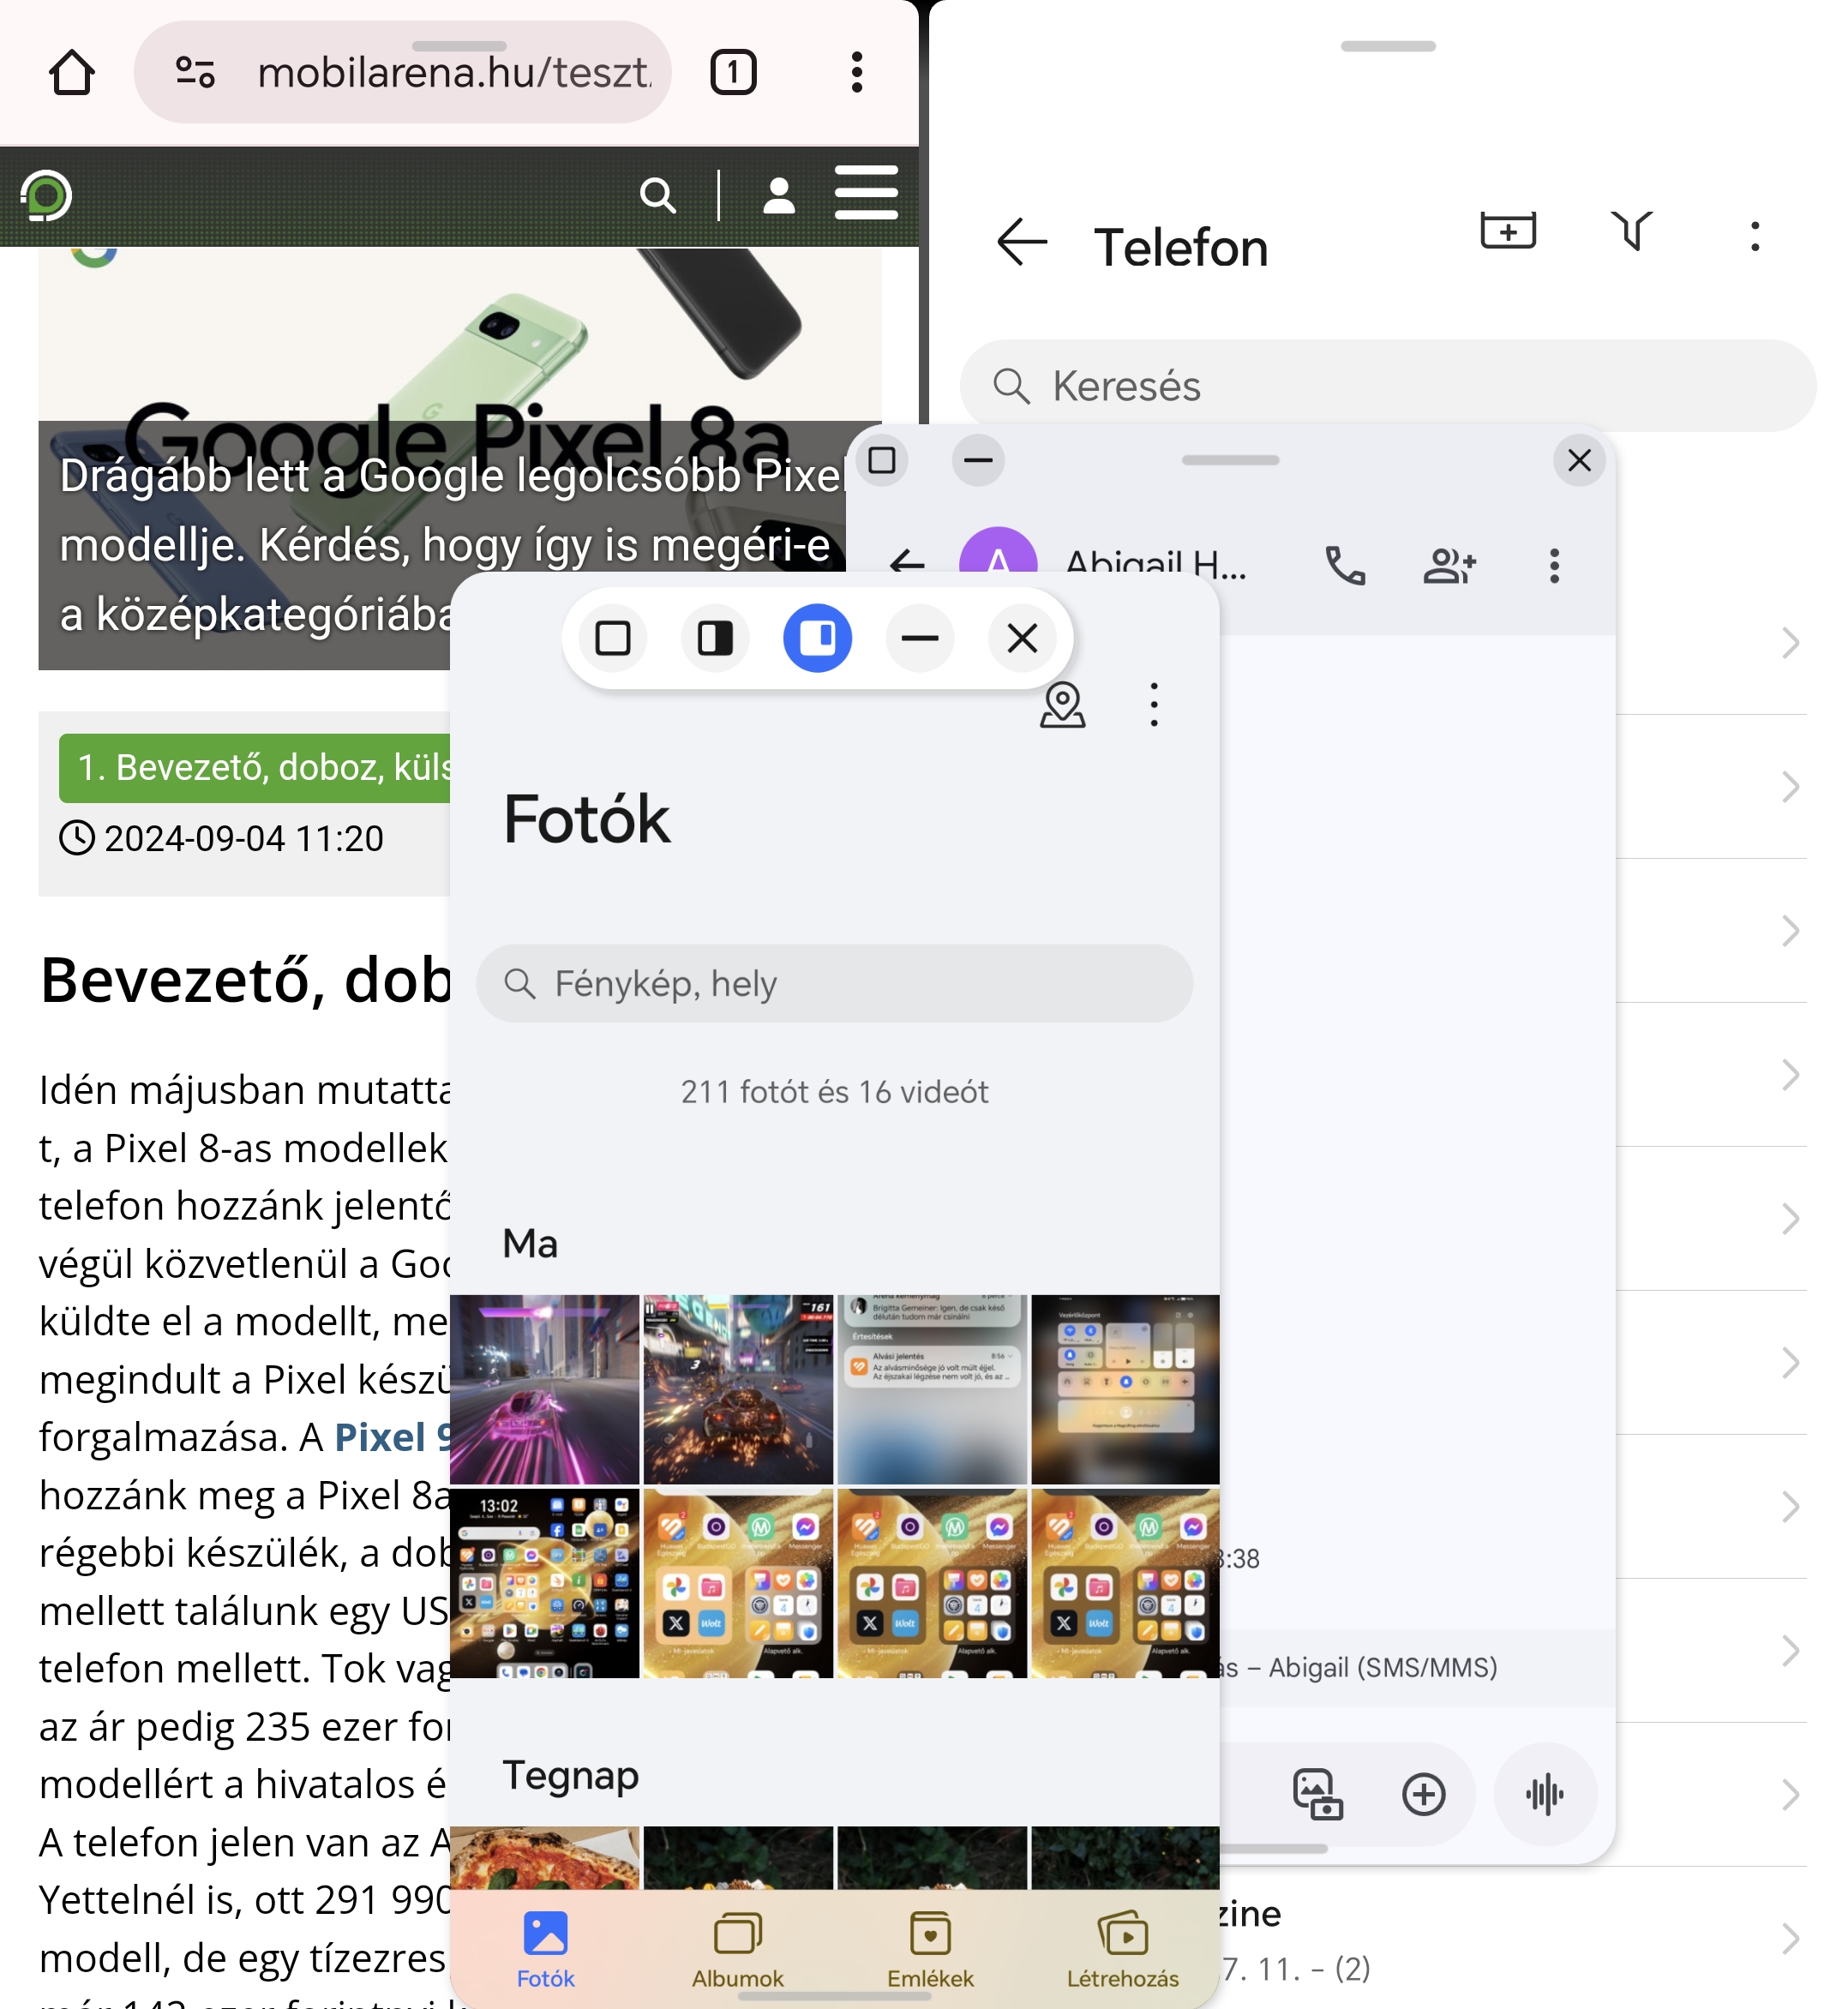The width and height of the screenshot is (1848, 2009).
Task: Open the 13:02 home screen screenshot thumbnail
Action: point(544,1583)
